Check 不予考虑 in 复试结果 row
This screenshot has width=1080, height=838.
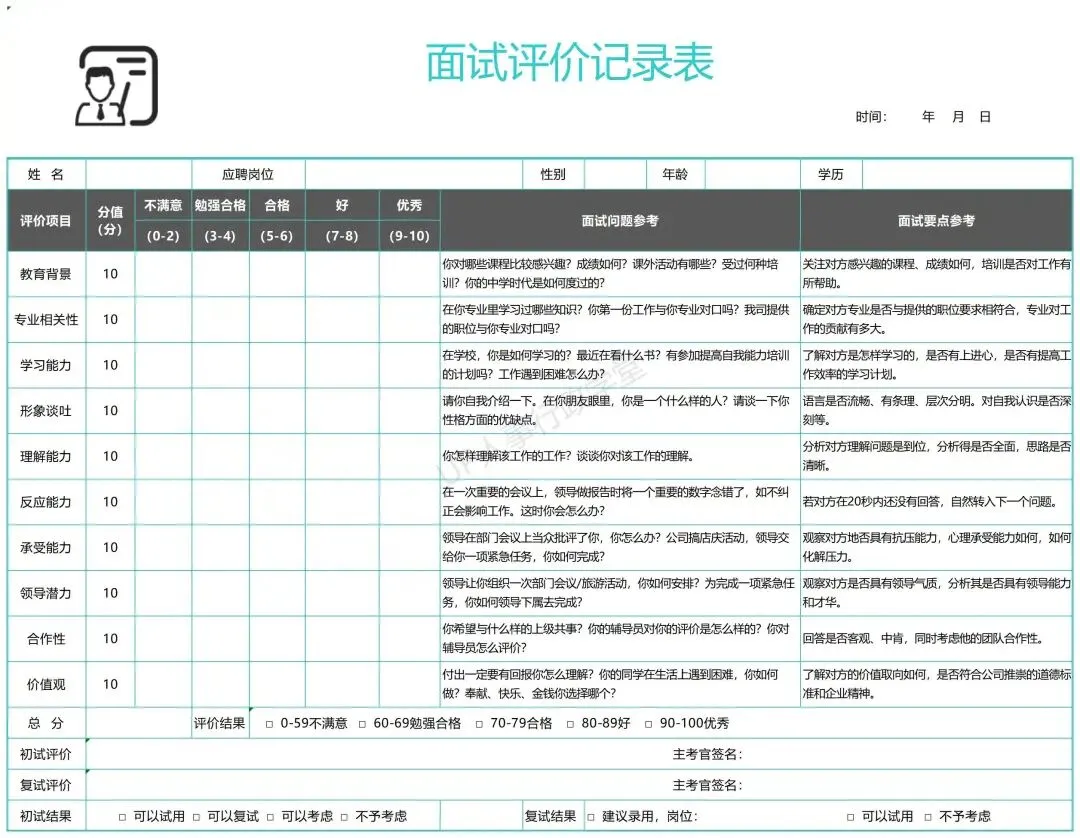[x=928, y=817]
